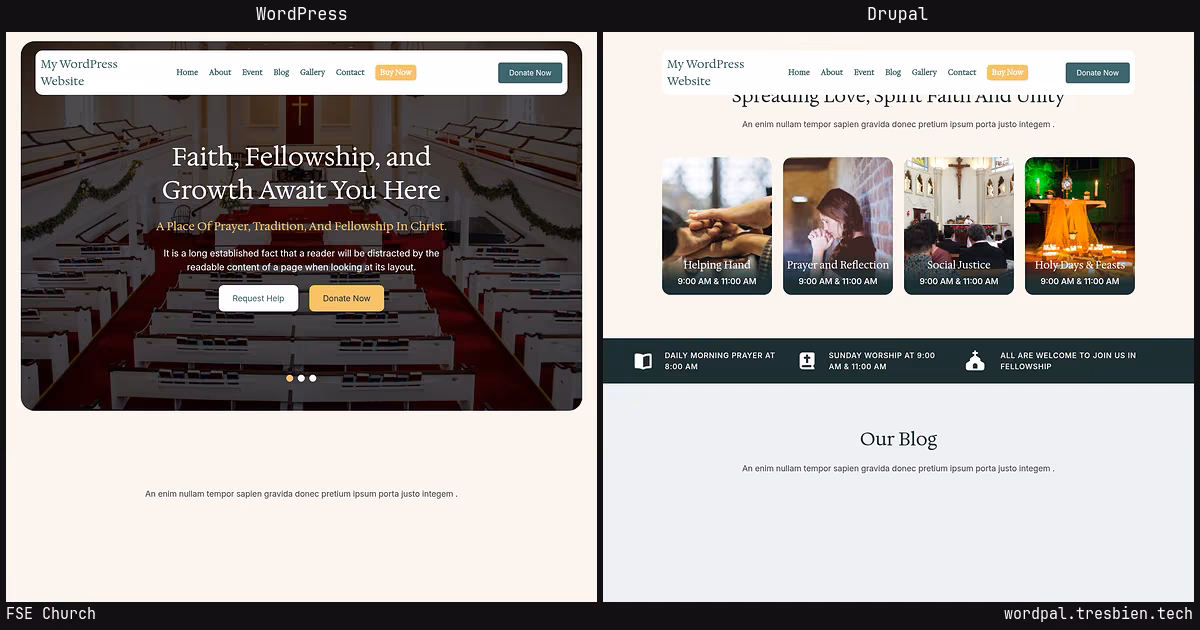Open Blog in the WordPress pane menu
Image resolution: width=1200 pixels, height=630 pixels.
click(x=281, y=72)
